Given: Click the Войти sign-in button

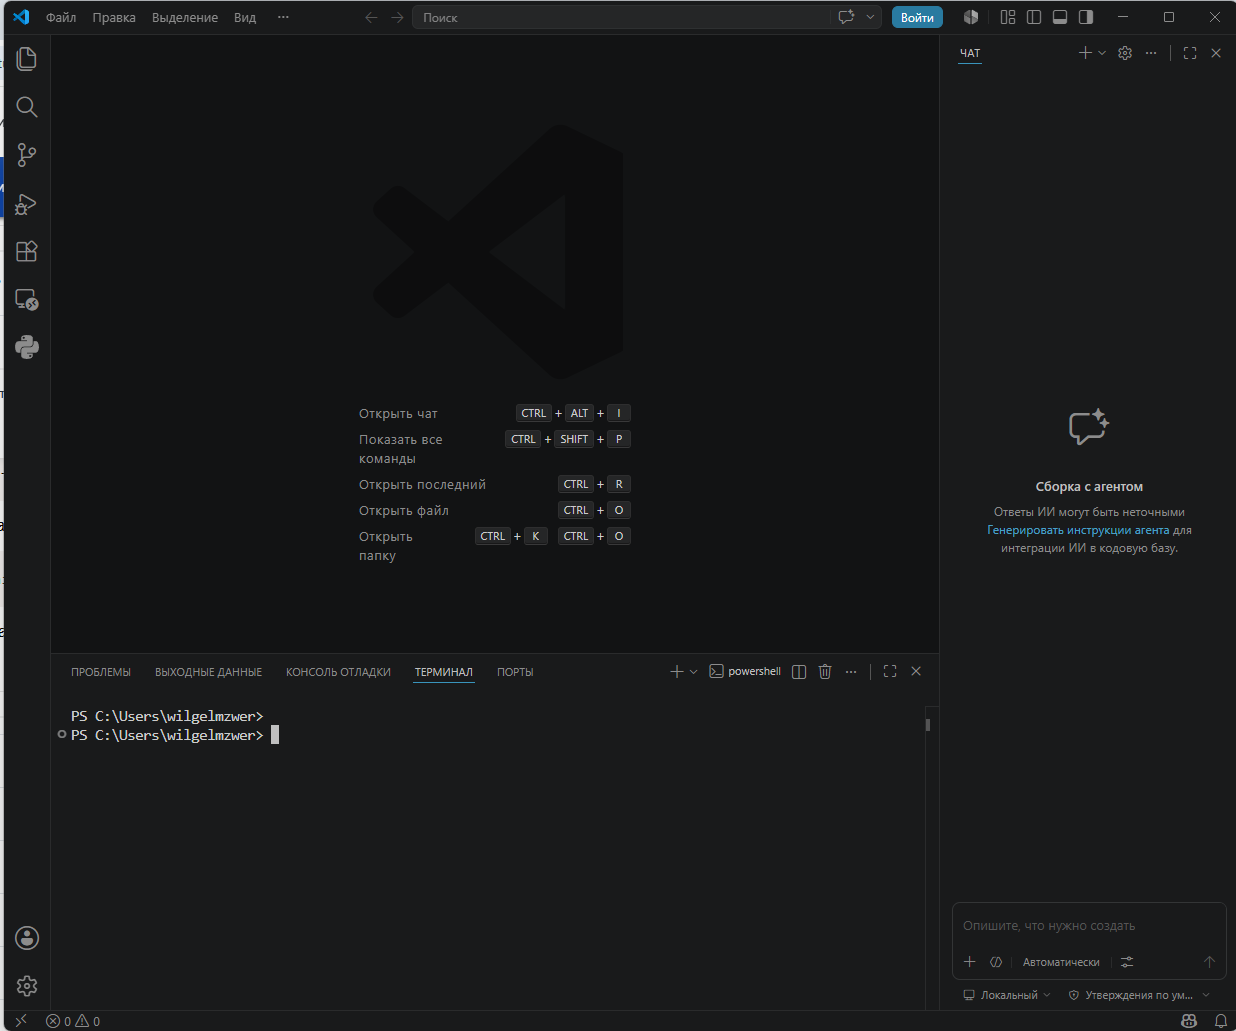Looking at the screenshot, I should coord(917,17).
